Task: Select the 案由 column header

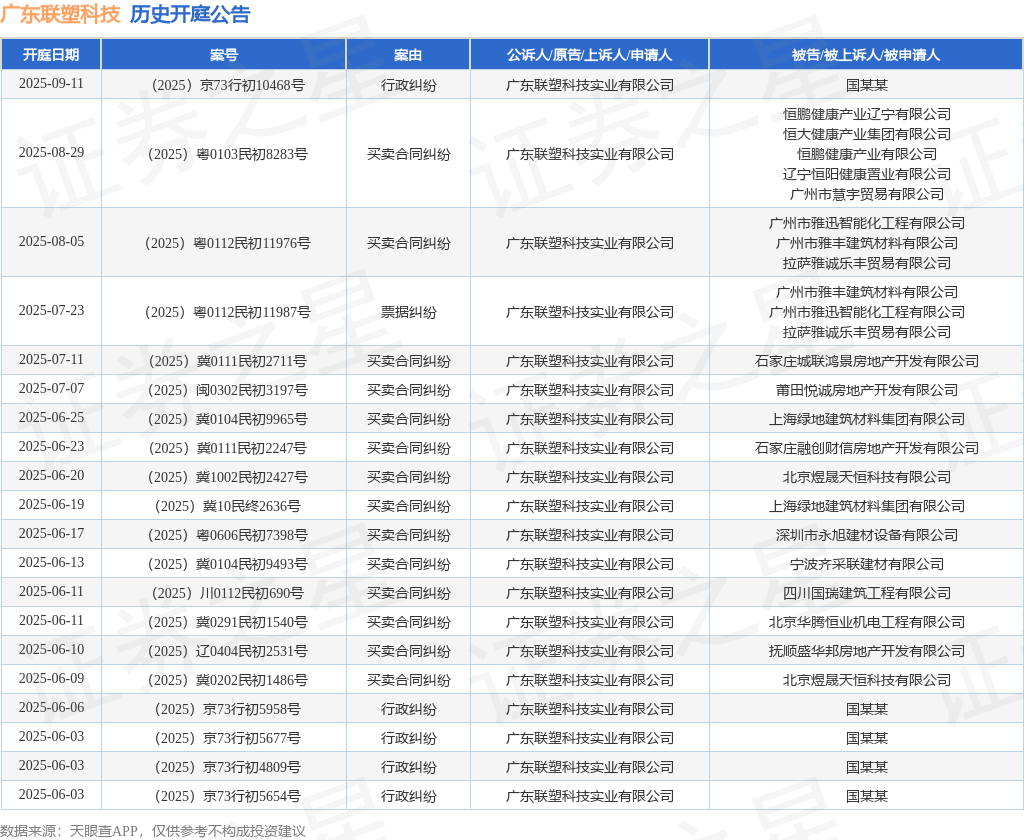Action: click(x=408, y=55)
